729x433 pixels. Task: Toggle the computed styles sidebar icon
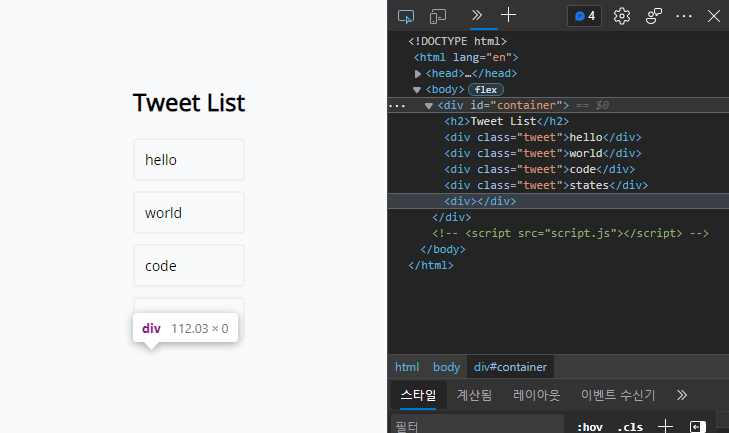(x=697, y=426)
